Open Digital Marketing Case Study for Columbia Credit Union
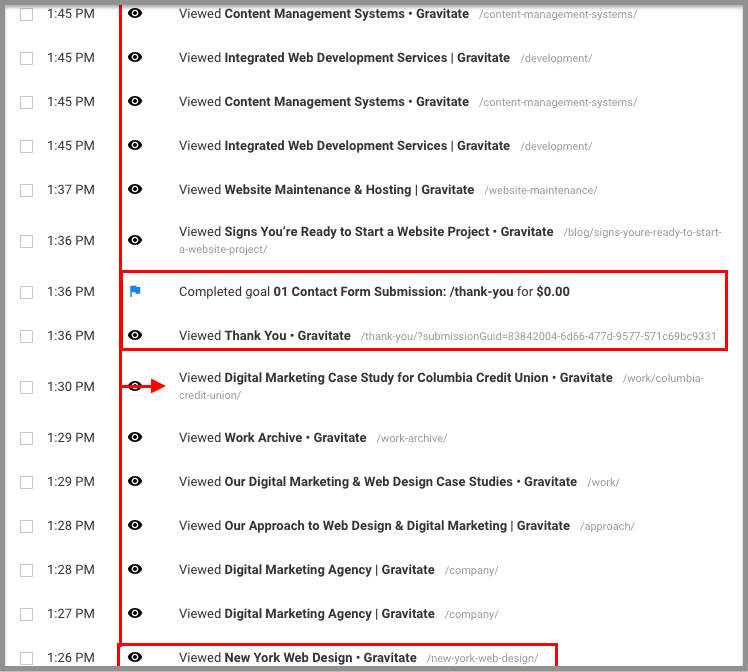Screen dimensions: 748x672 (418, 378)
